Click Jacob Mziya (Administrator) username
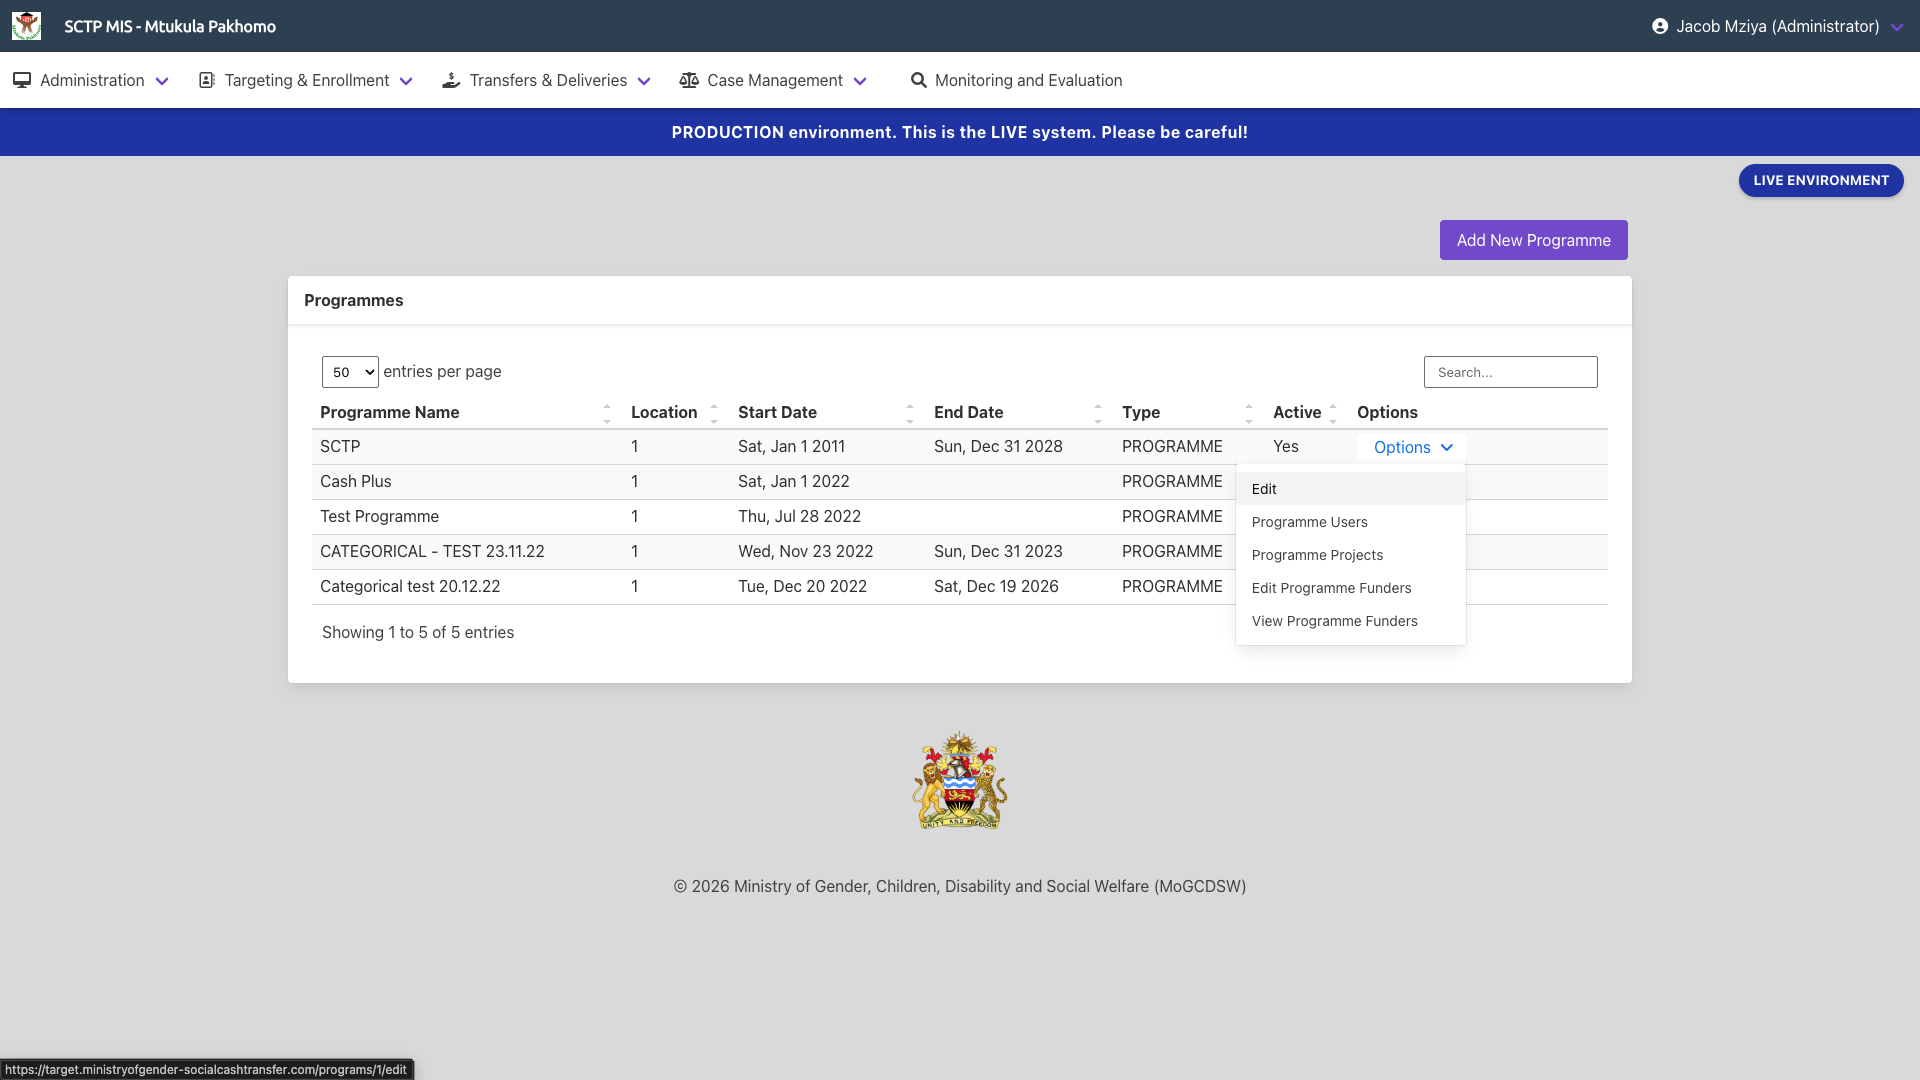1920x1080 pixels. click(1778, 26)
